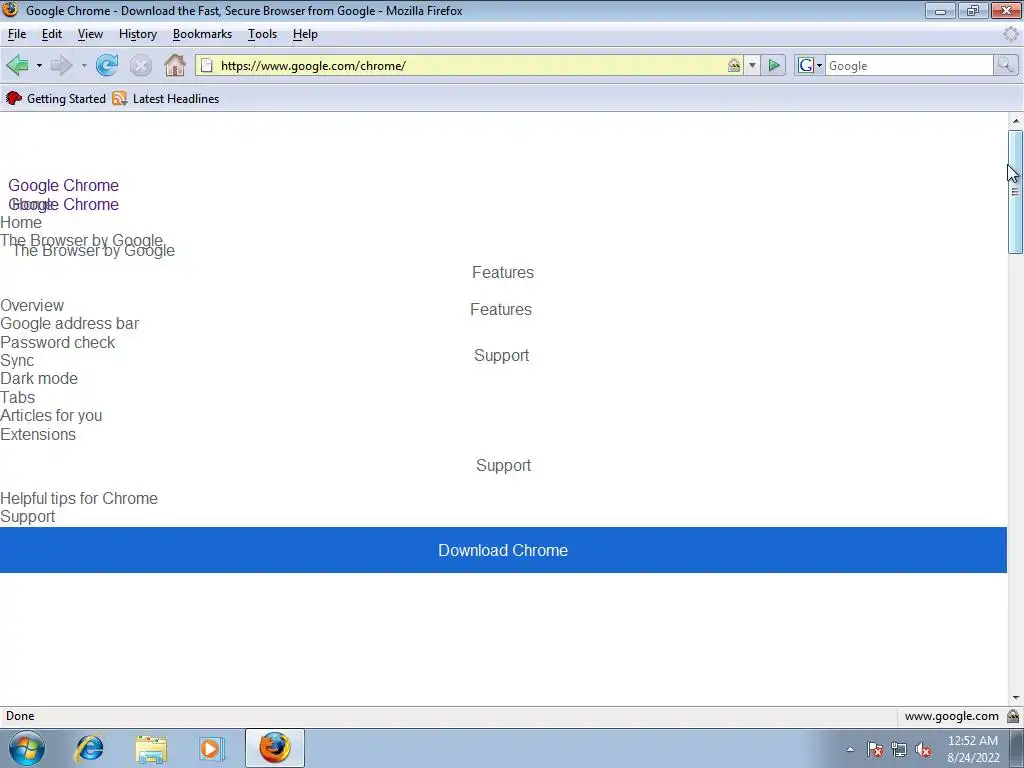
Task: Expand the address bar URL history dropdown
Action: [x=752, y=65]
